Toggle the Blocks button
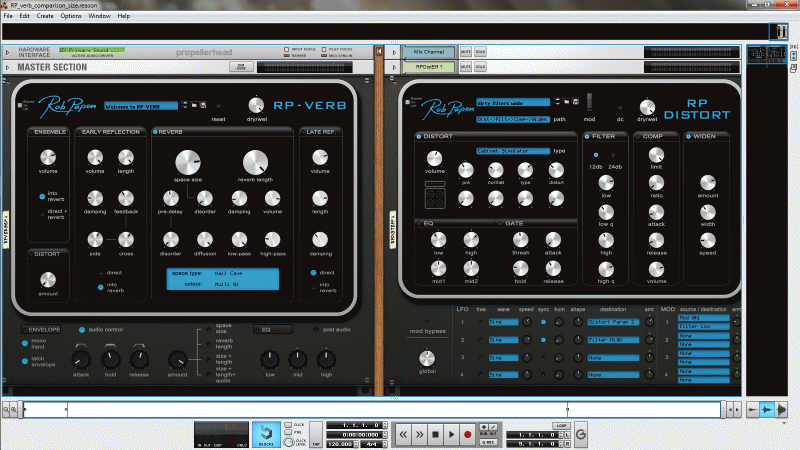 (x=266, y=434)
